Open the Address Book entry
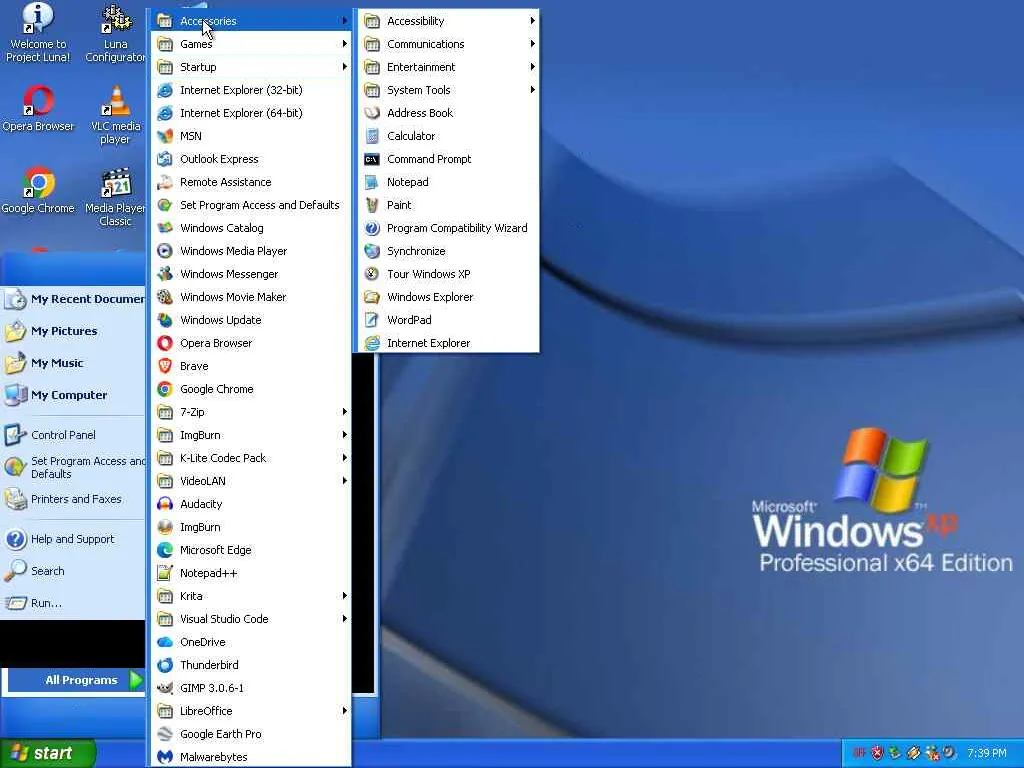1024x768 pixels. coord(448,113)
